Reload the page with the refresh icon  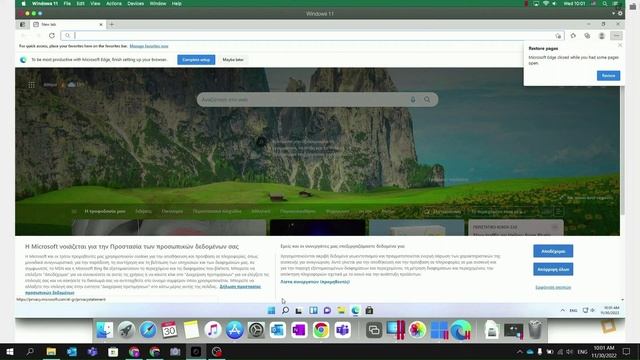tap(52, 36)
